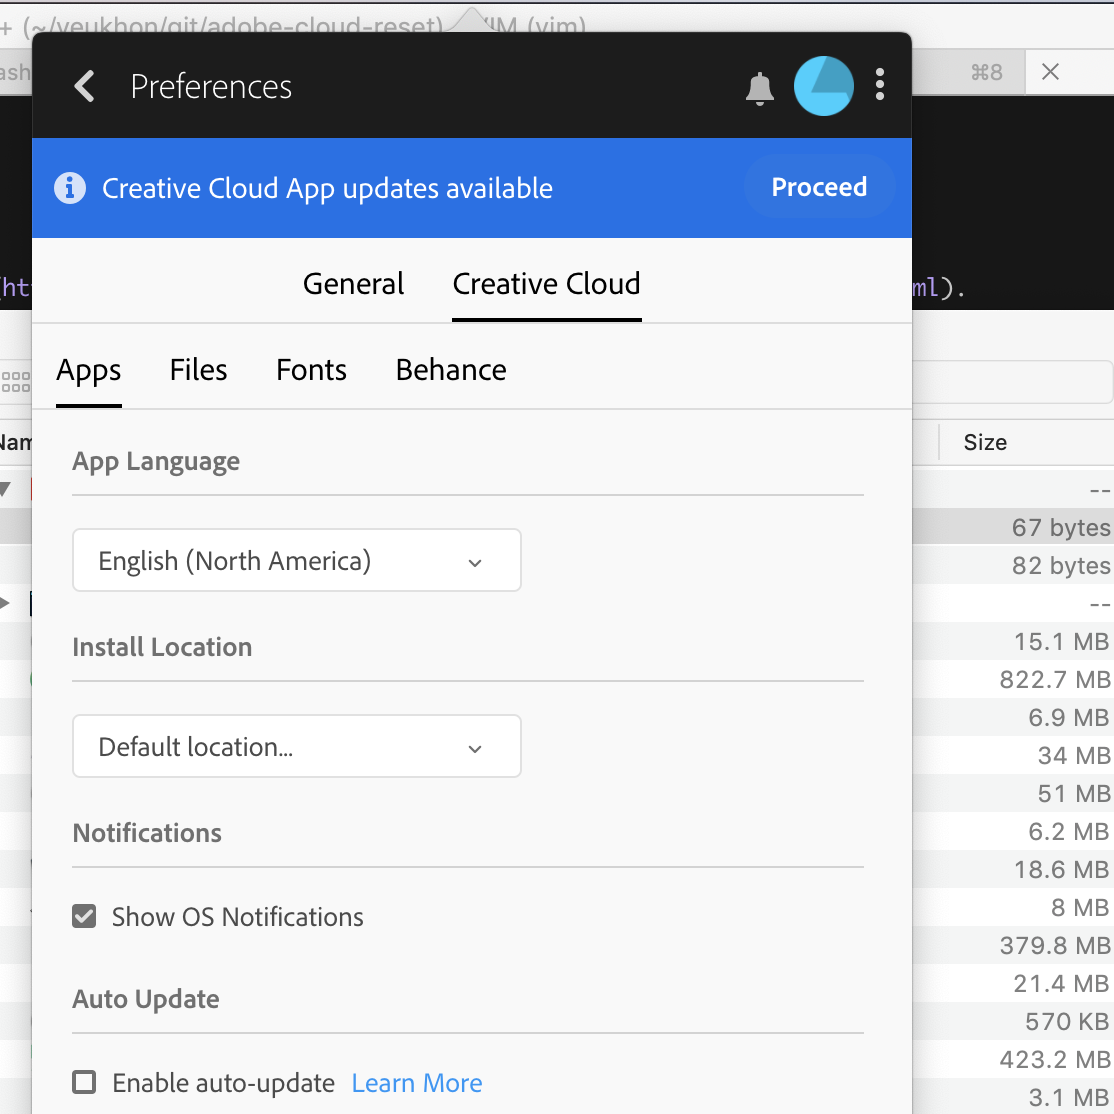
Task: Select the 570 KB row in Finder
Action: [1013, 1021]
